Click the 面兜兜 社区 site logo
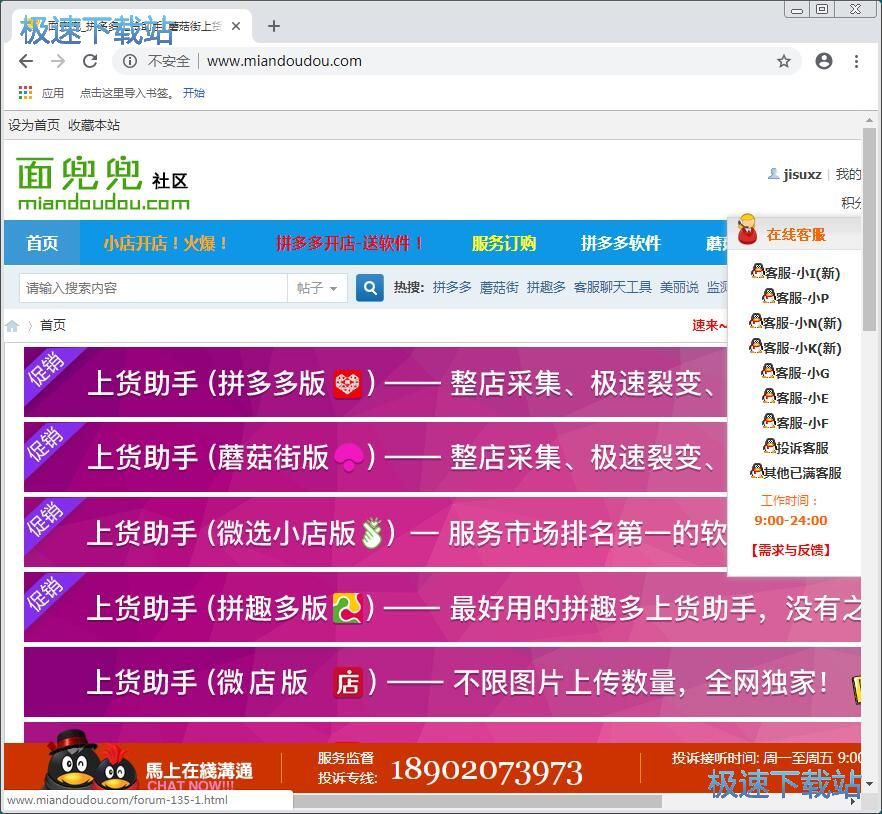Image resolution: width=882 pixels, height=814 pixels. (x=103, y=183)
